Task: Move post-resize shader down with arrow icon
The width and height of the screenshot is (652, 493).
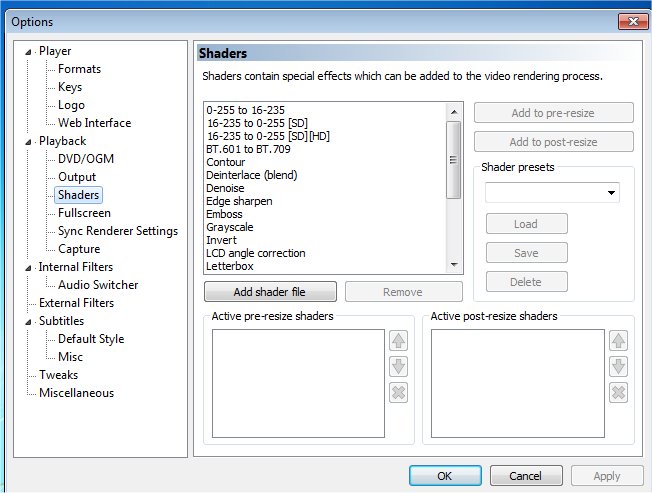Action: 618,367
